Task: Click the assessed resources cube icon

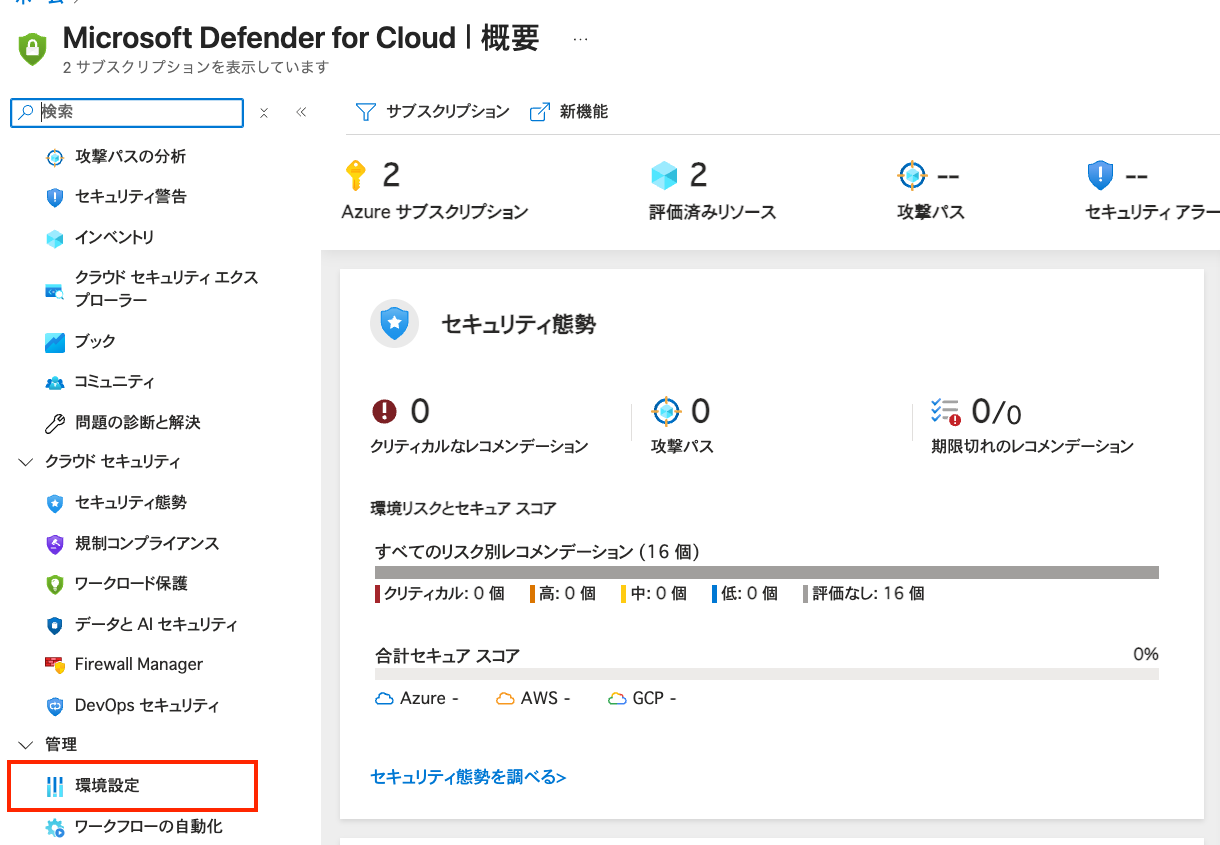Action: 664,175
